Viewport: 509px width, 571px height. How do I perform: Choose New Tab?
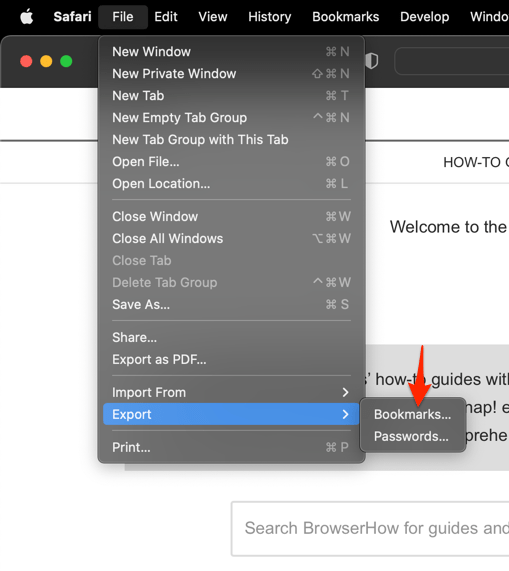click(231, 95)
